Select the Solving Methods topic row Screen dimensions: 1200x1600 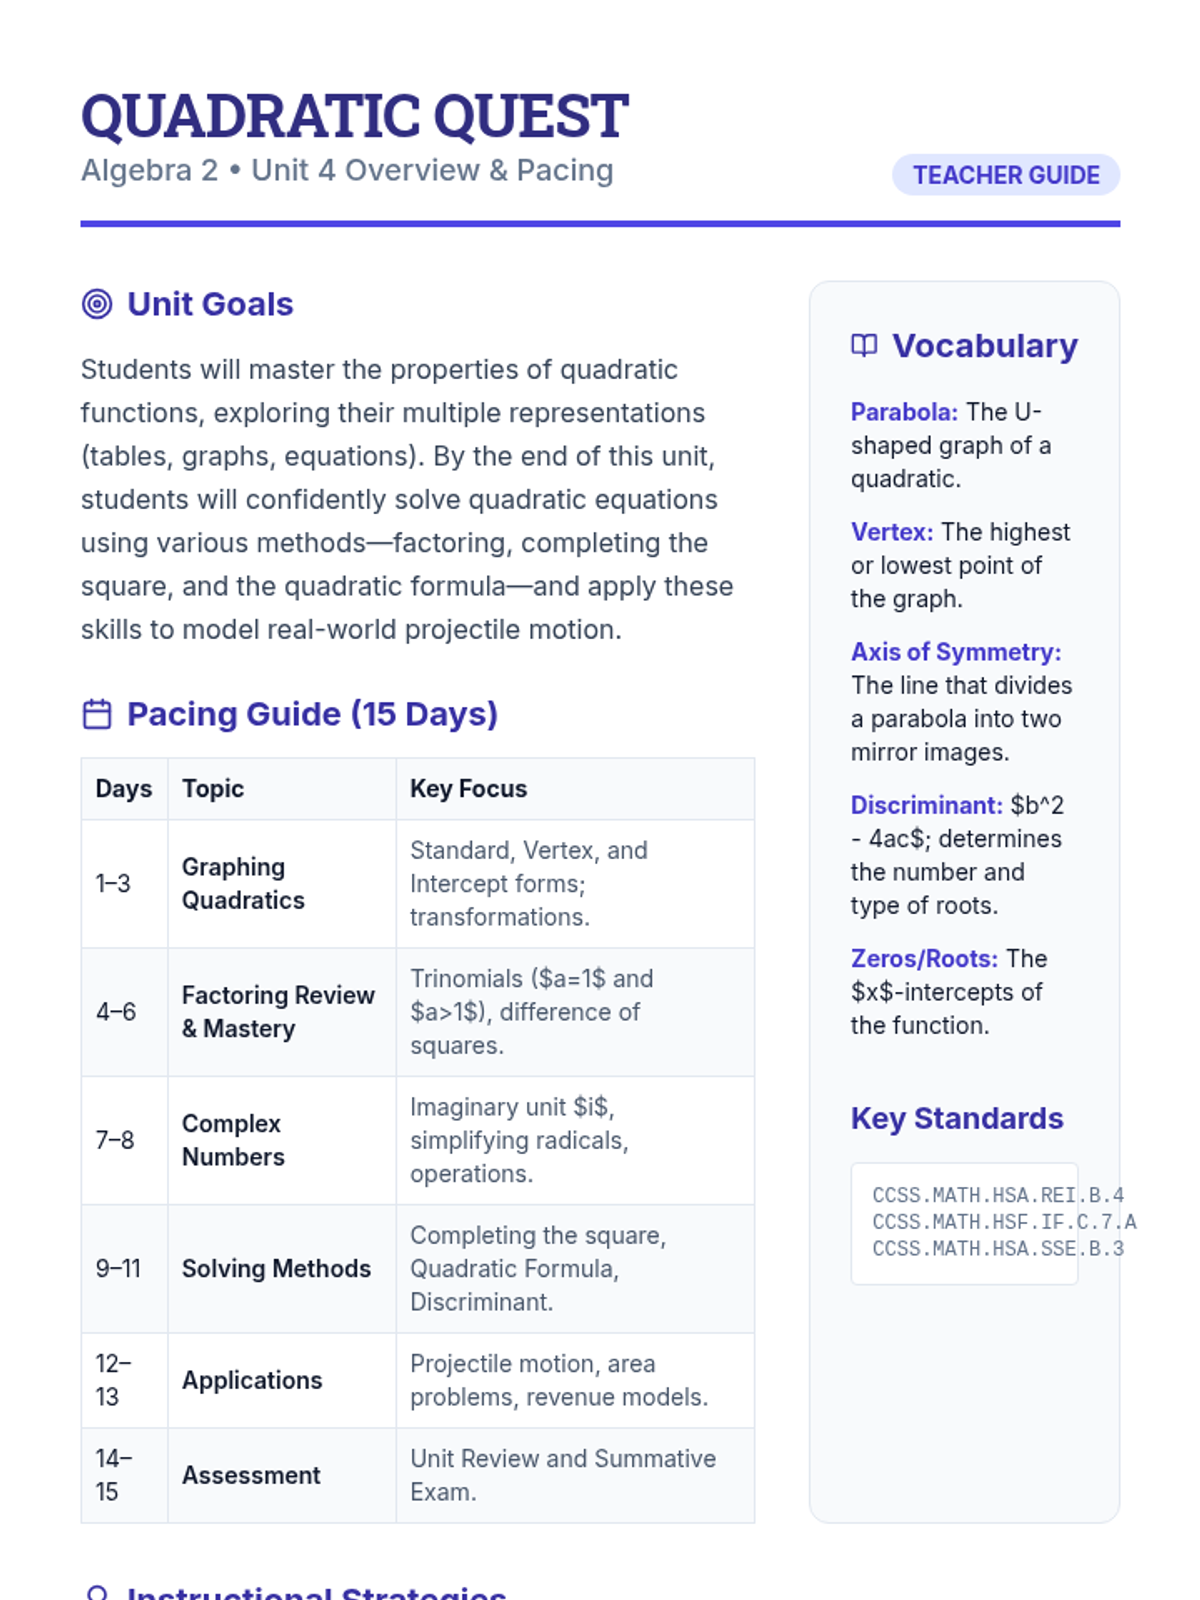point(276,1268)
